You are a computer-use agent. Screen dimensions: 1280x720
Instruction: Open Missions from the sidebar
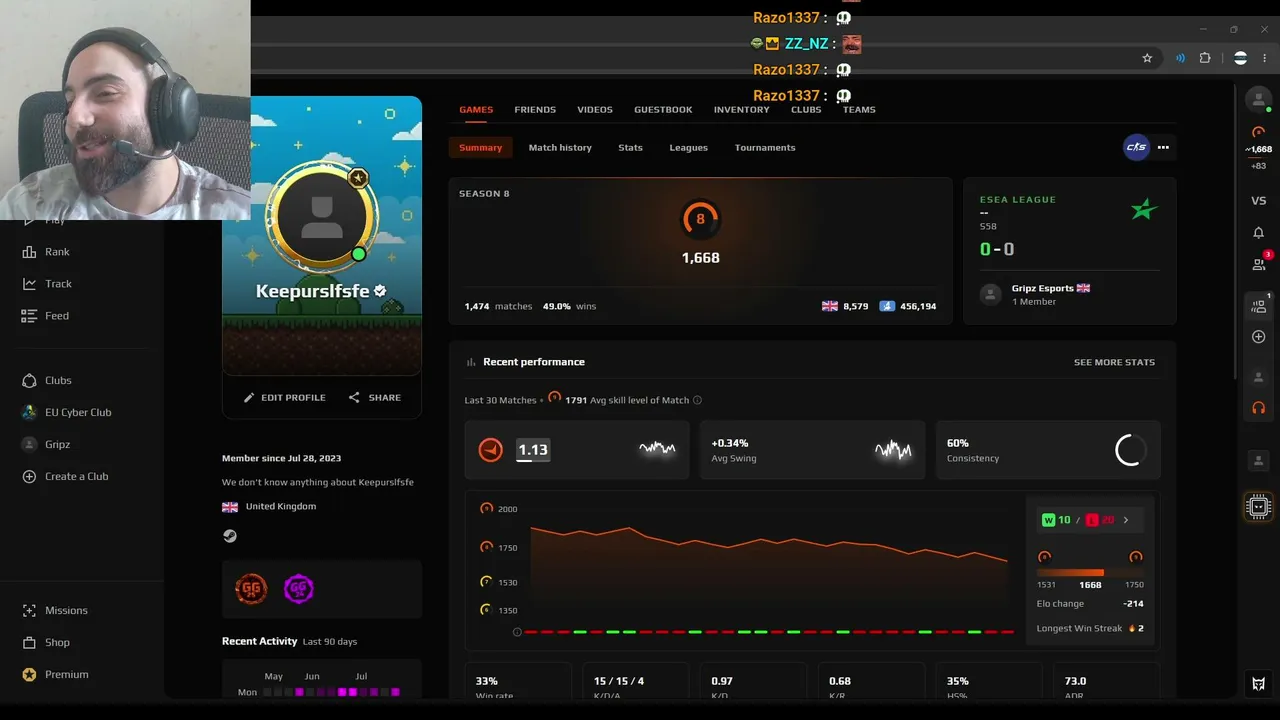(x=55, y=610)
